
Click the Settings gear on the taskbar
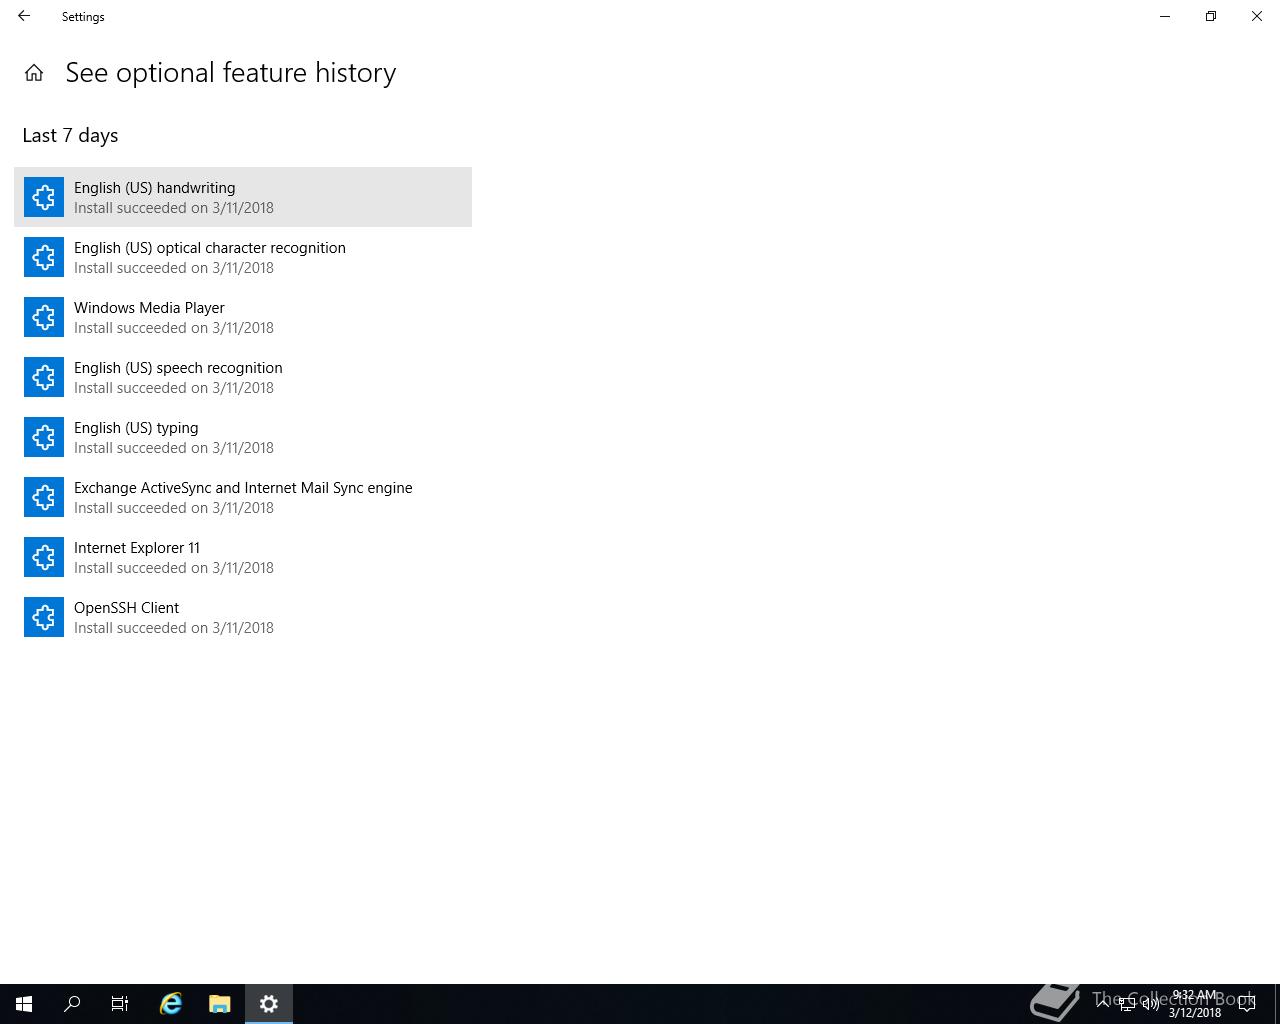[x=269, y=1004]
